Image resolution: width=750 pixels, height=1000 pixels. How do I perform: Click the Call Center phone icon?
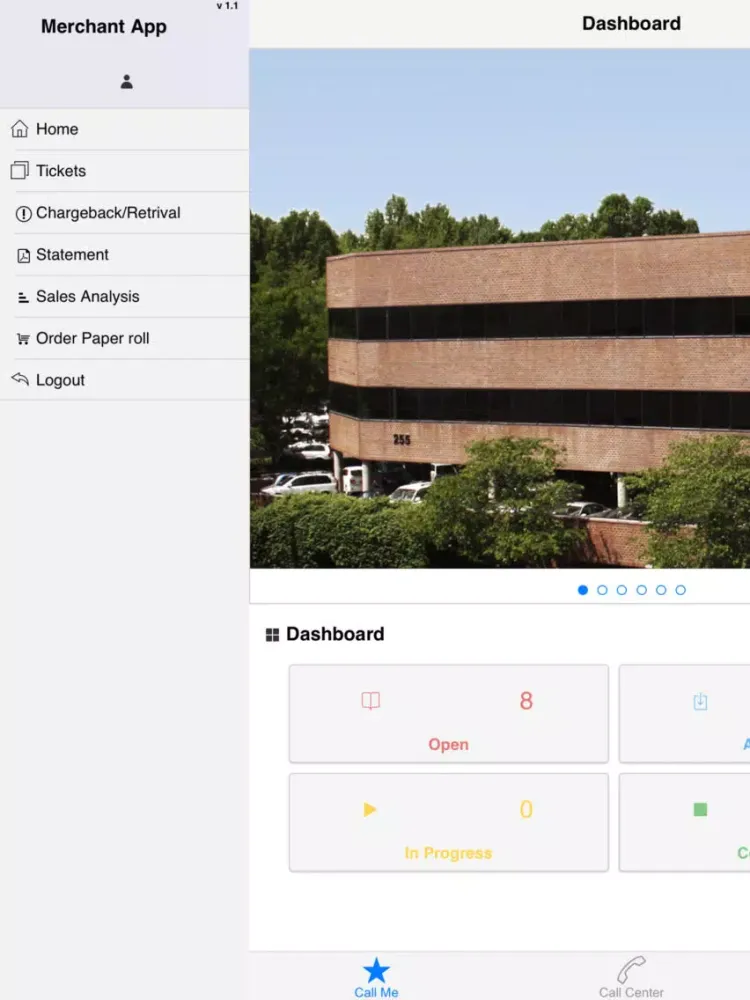pos(631,970)
